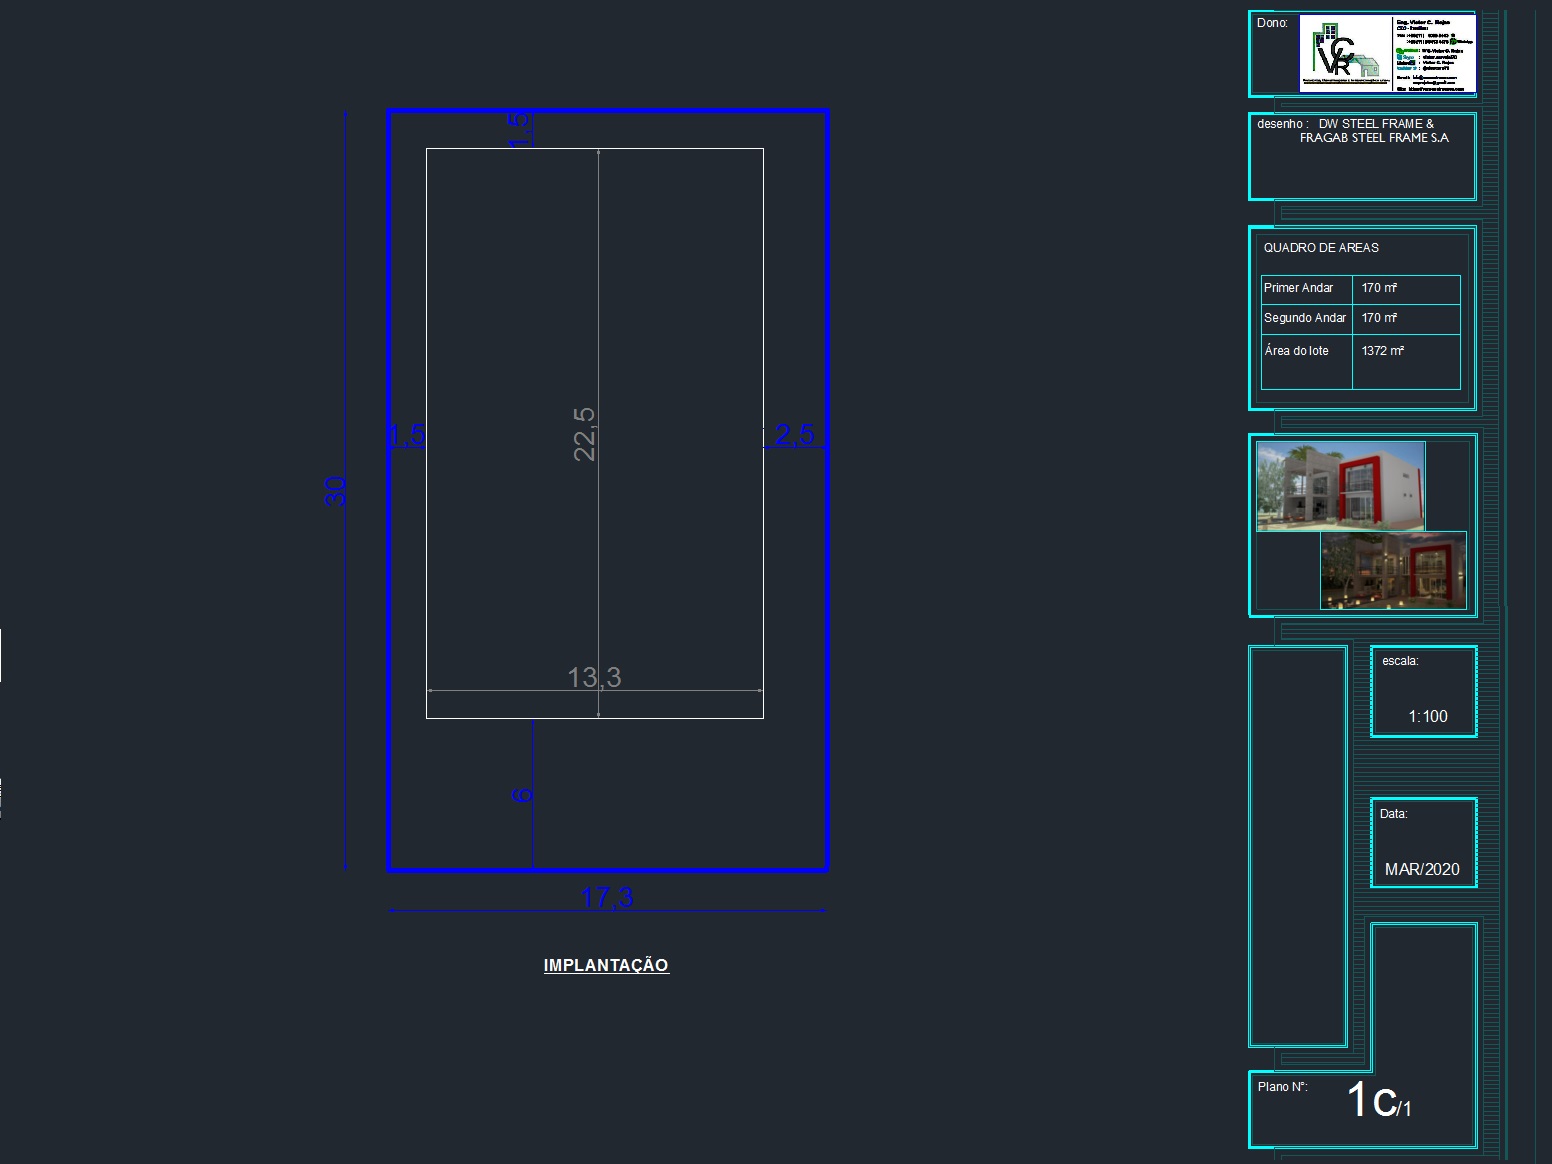Click the QUADRO DE AREAS heading
This screenshot has height=1164, width=1552.
tap(1320, 248)
